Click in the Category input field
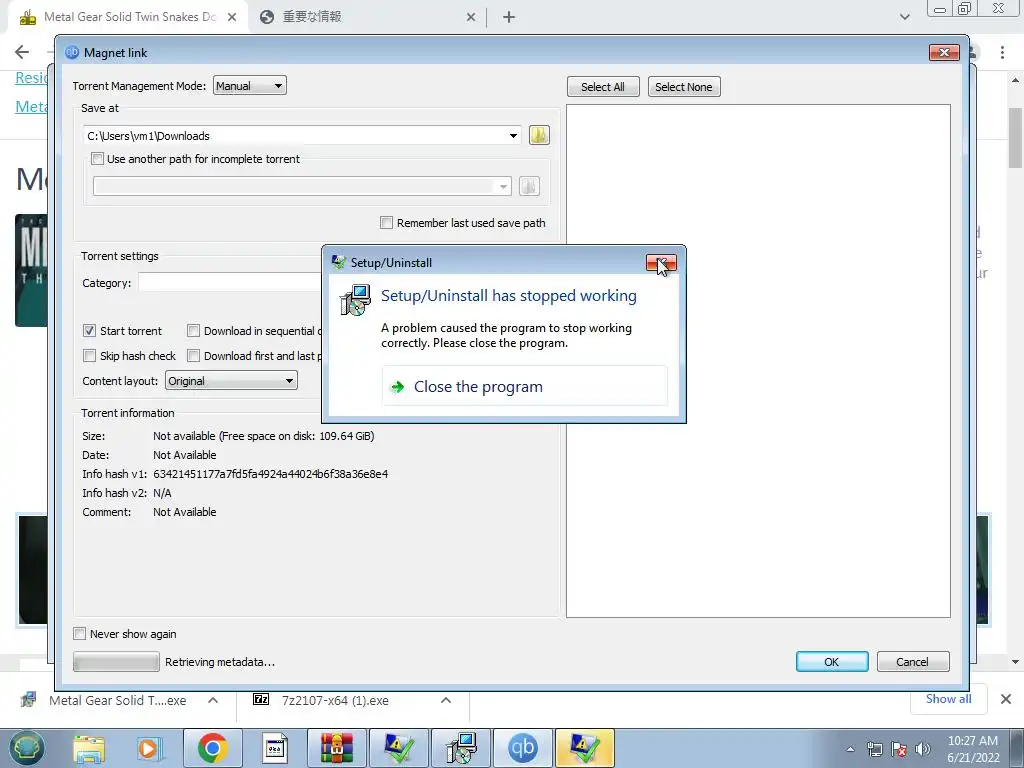 [x=230, y=283]
